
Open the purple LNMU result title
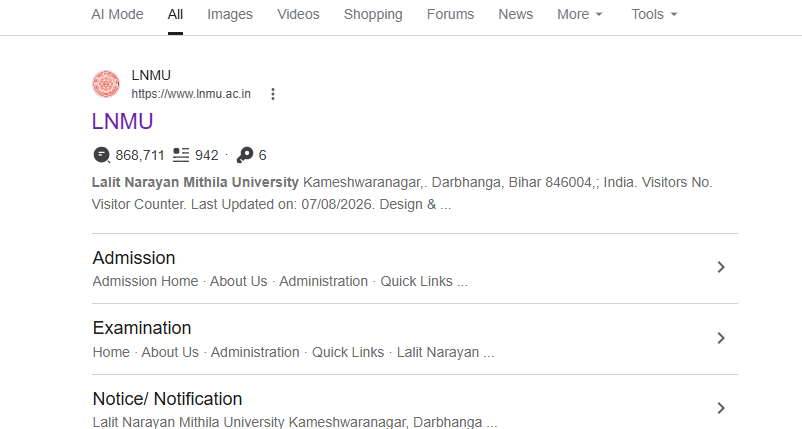tap(122, 122)
